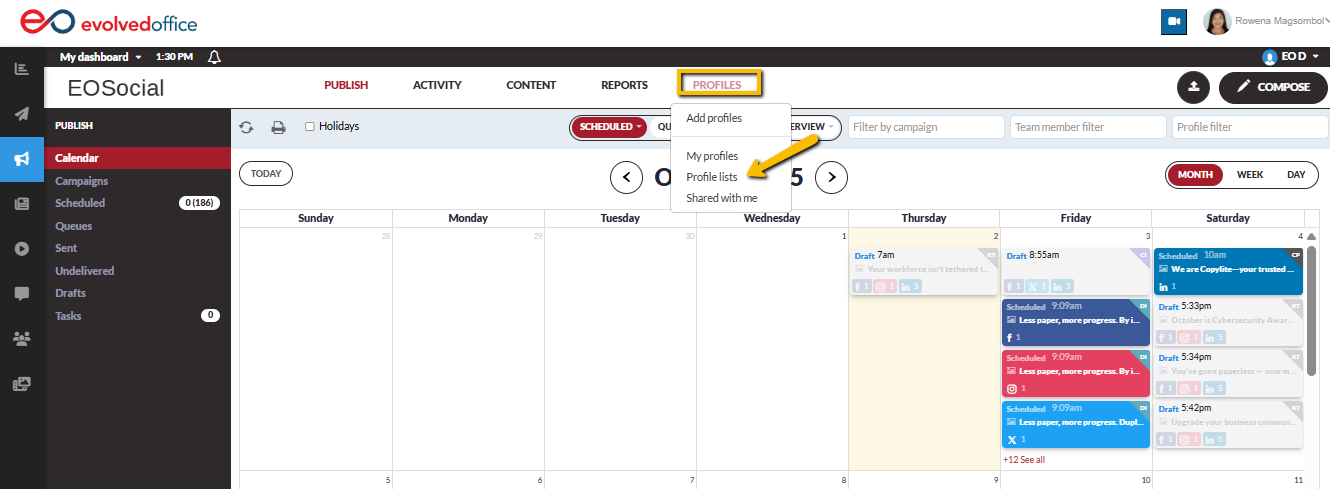This screenshot has height=489, width=1330.
Task: Open the list sidebar icon at top
Action: pos(22,69)
